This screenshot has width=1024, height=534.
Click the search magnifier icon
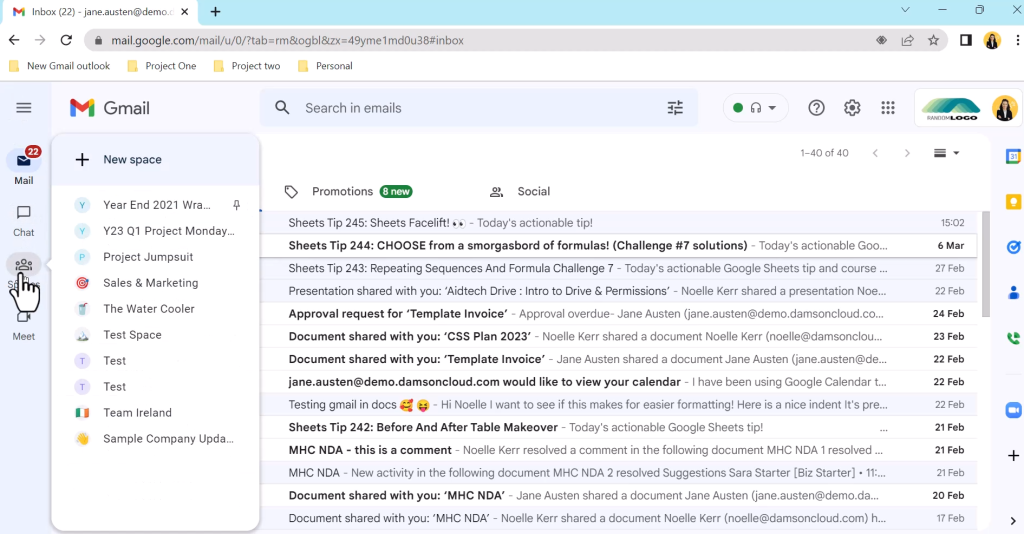coord(282,108)
